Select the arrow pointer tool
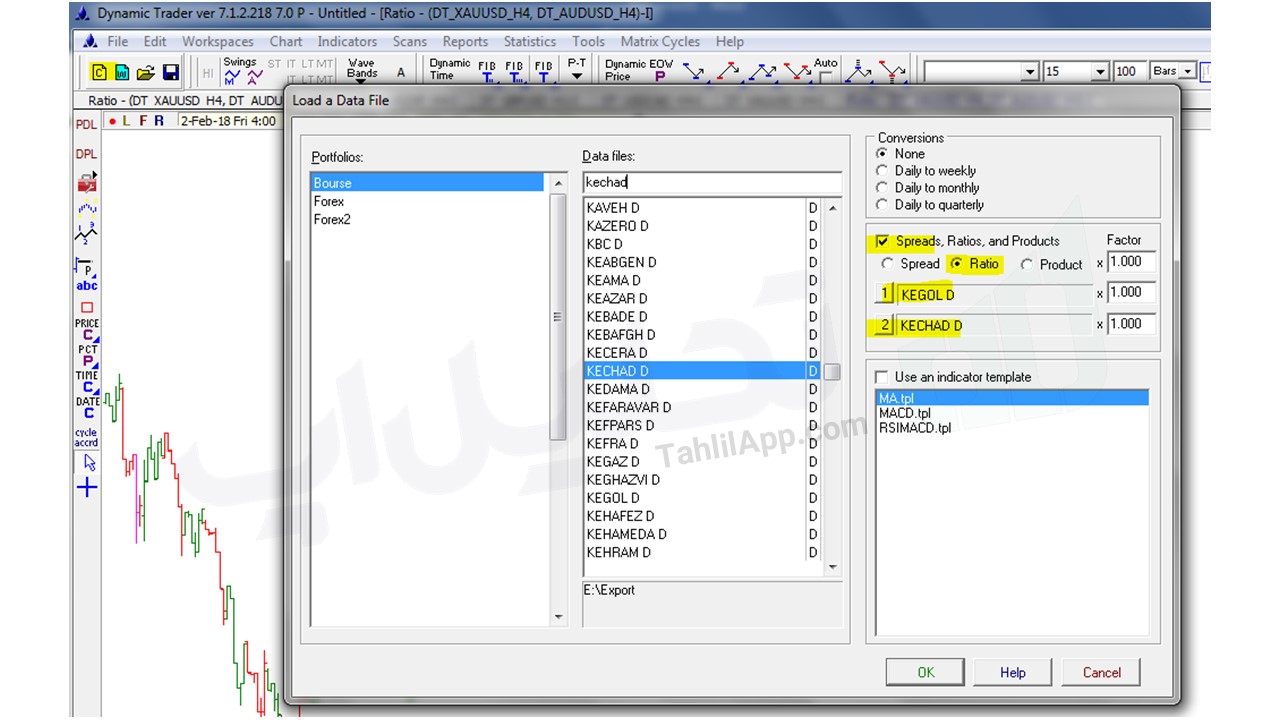Viewport: 1280px width, 720px height. point(88,463)
